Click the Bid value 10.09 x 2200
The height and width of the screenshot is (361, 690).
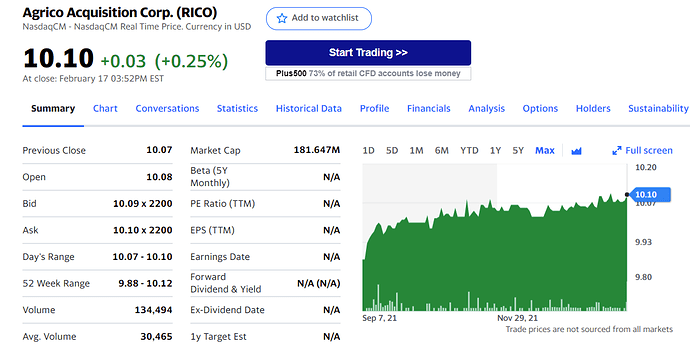point(143,203)
